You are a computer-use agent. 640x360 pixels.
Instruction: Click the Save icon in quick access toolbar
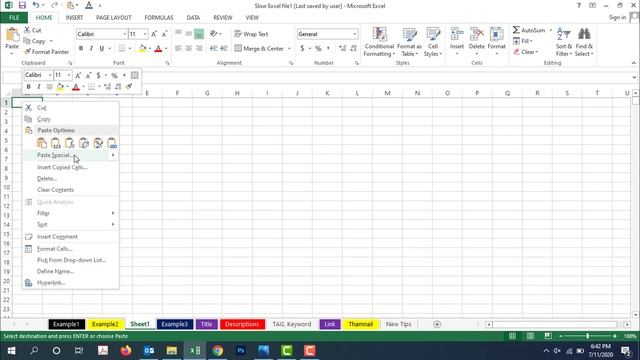pyautogui.click(x=22, y=5)
